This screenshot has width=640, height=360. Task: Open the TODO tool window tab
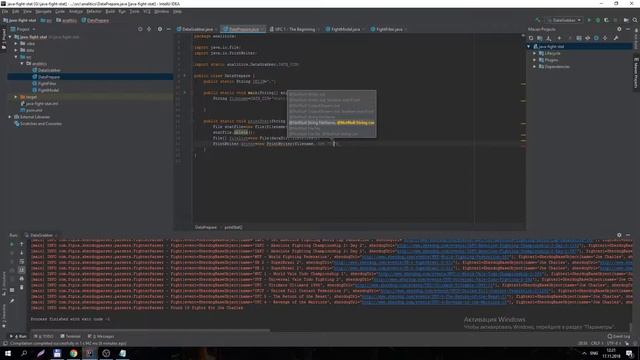point(44,336)
